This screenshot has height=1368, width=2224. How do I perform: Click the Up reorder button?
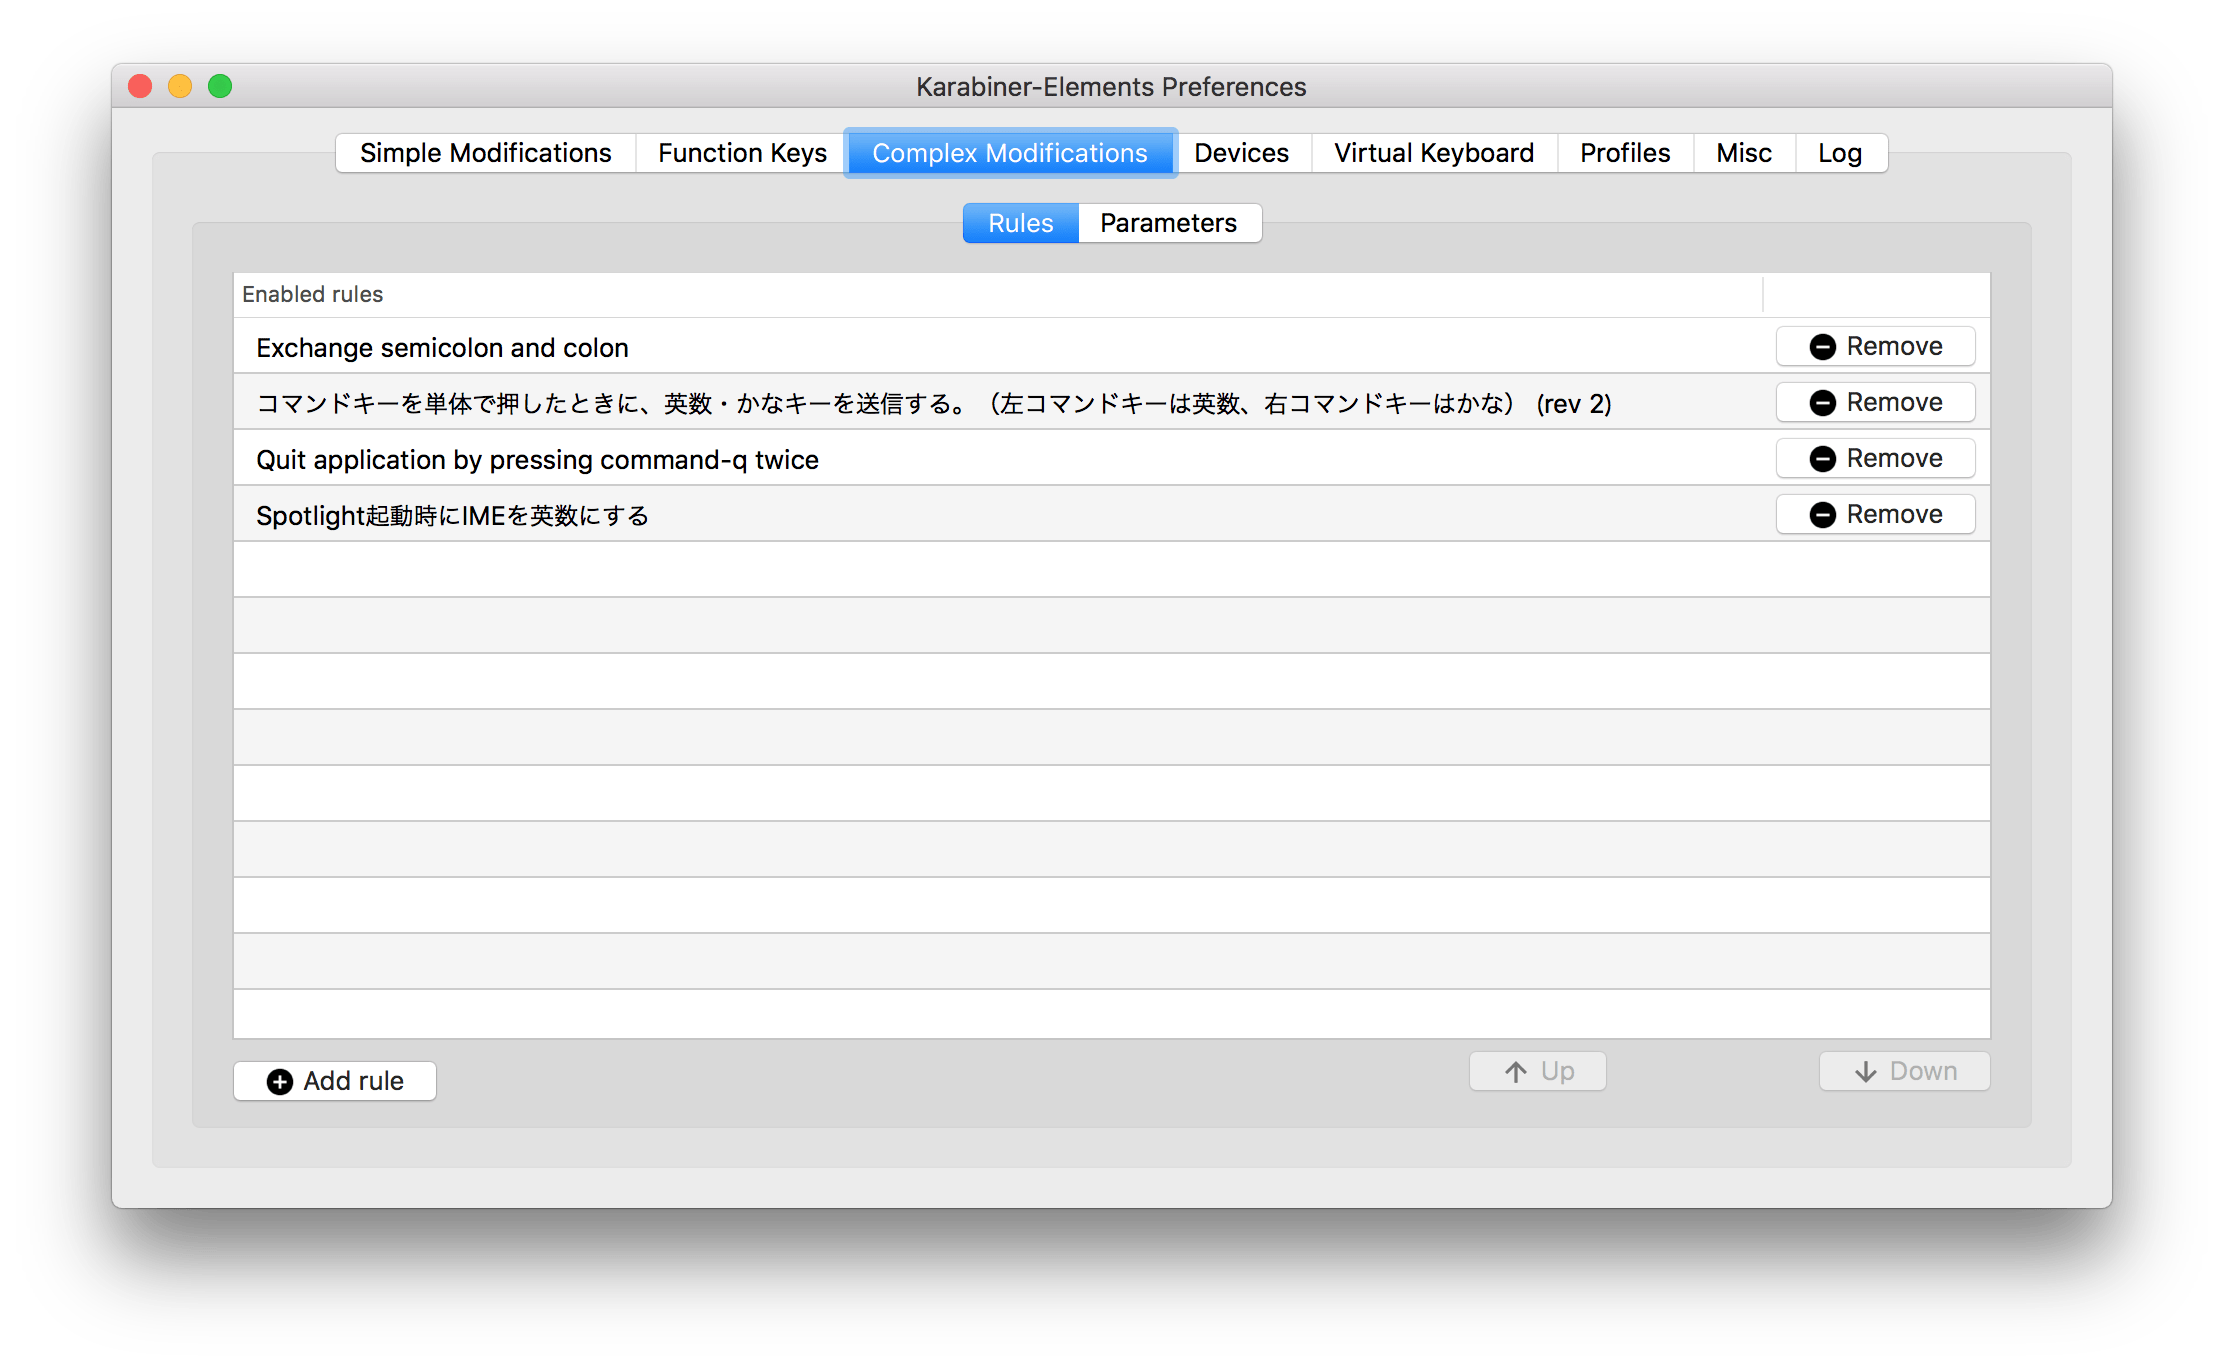(x=1538, y=1071)
